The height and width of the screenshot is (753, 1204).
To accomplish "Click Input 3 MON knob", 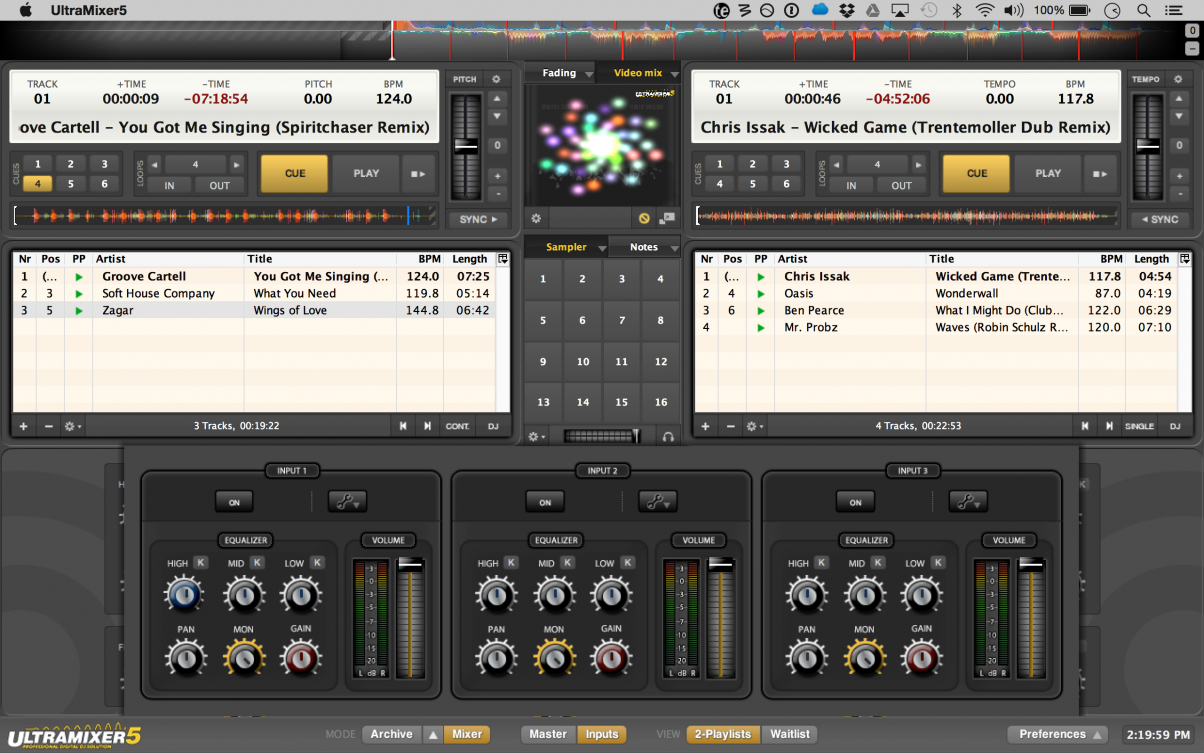I will click(x=864, y=657).
